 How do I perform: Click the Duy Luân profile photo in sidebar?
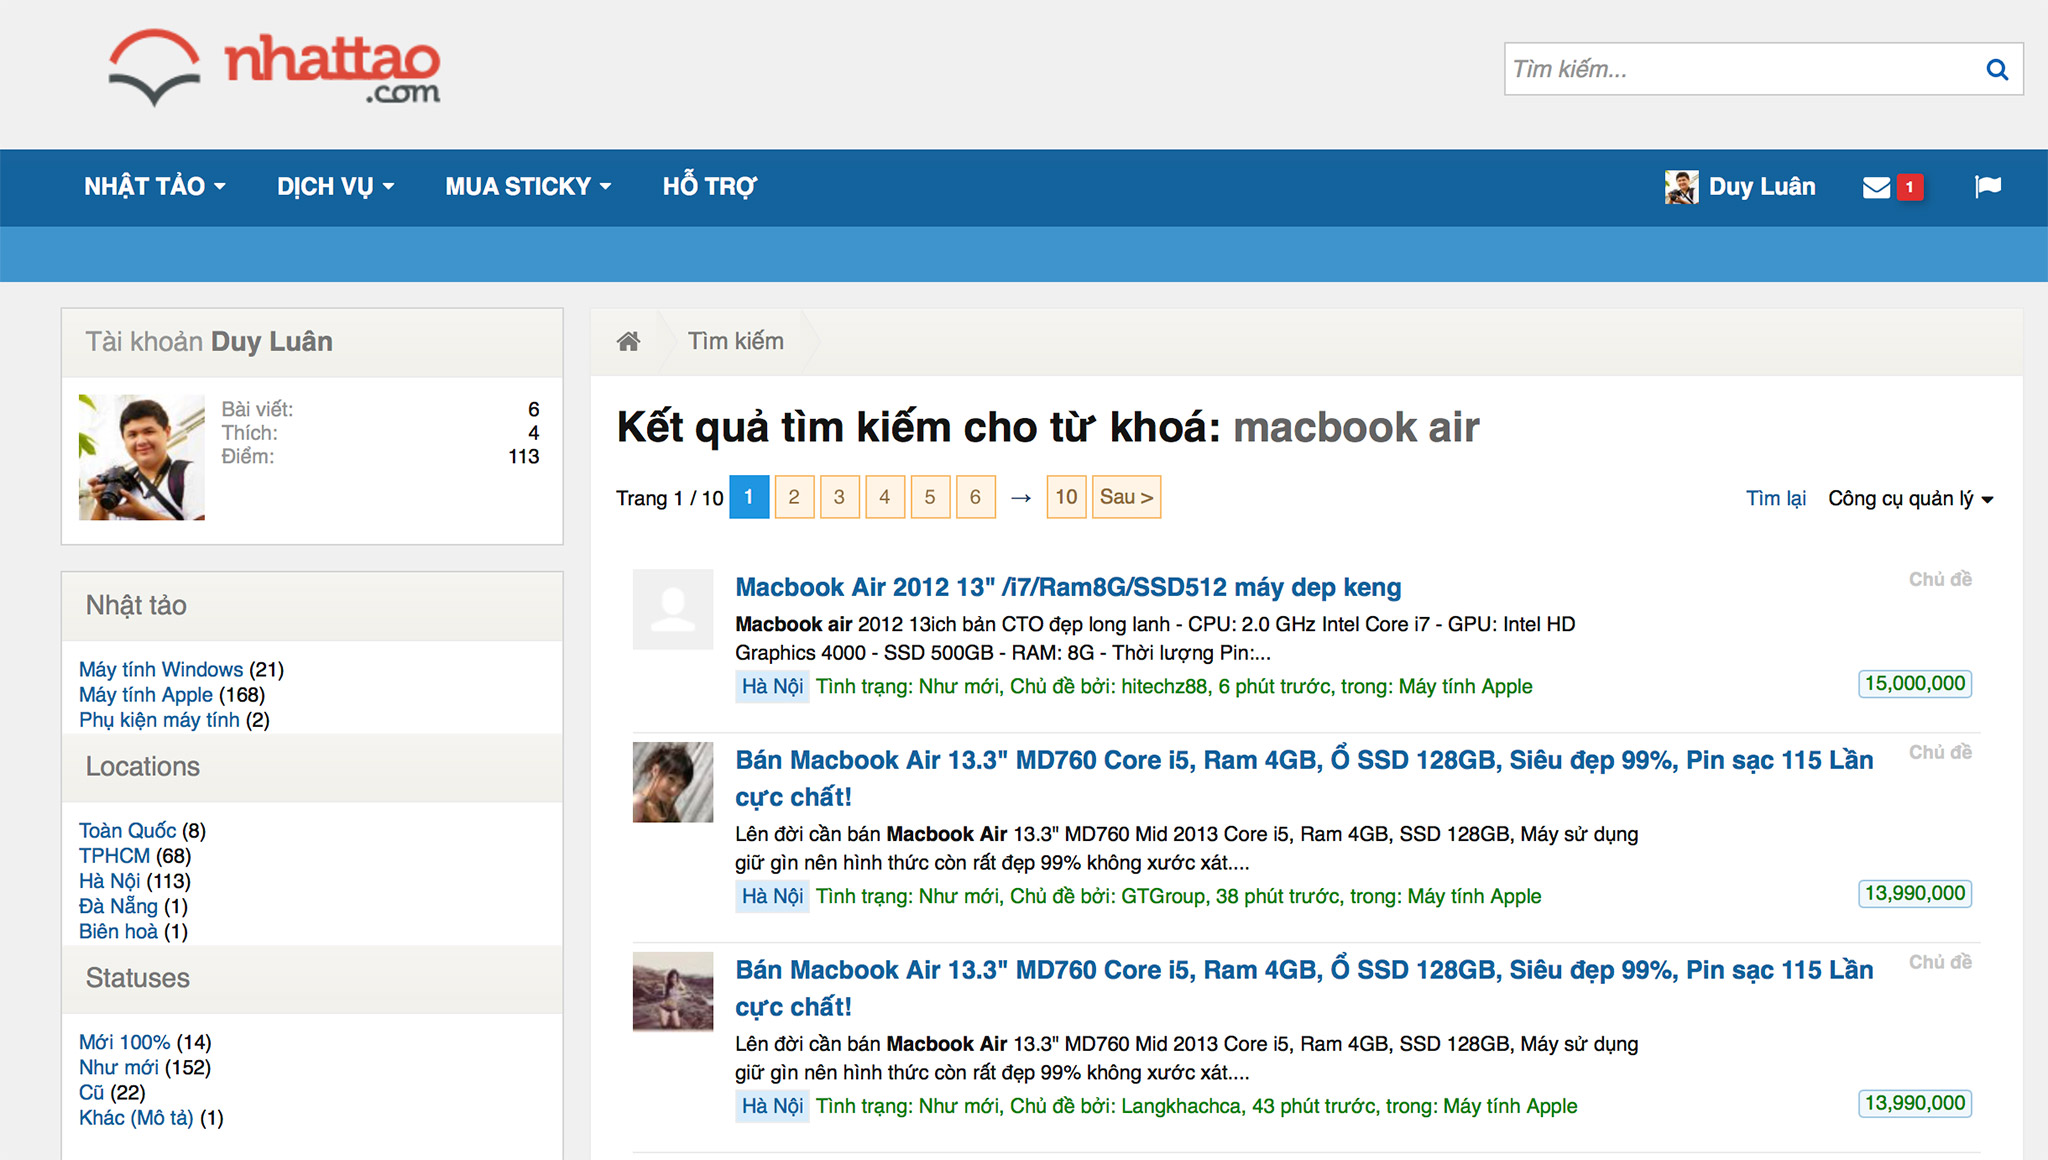pos(142,457)
